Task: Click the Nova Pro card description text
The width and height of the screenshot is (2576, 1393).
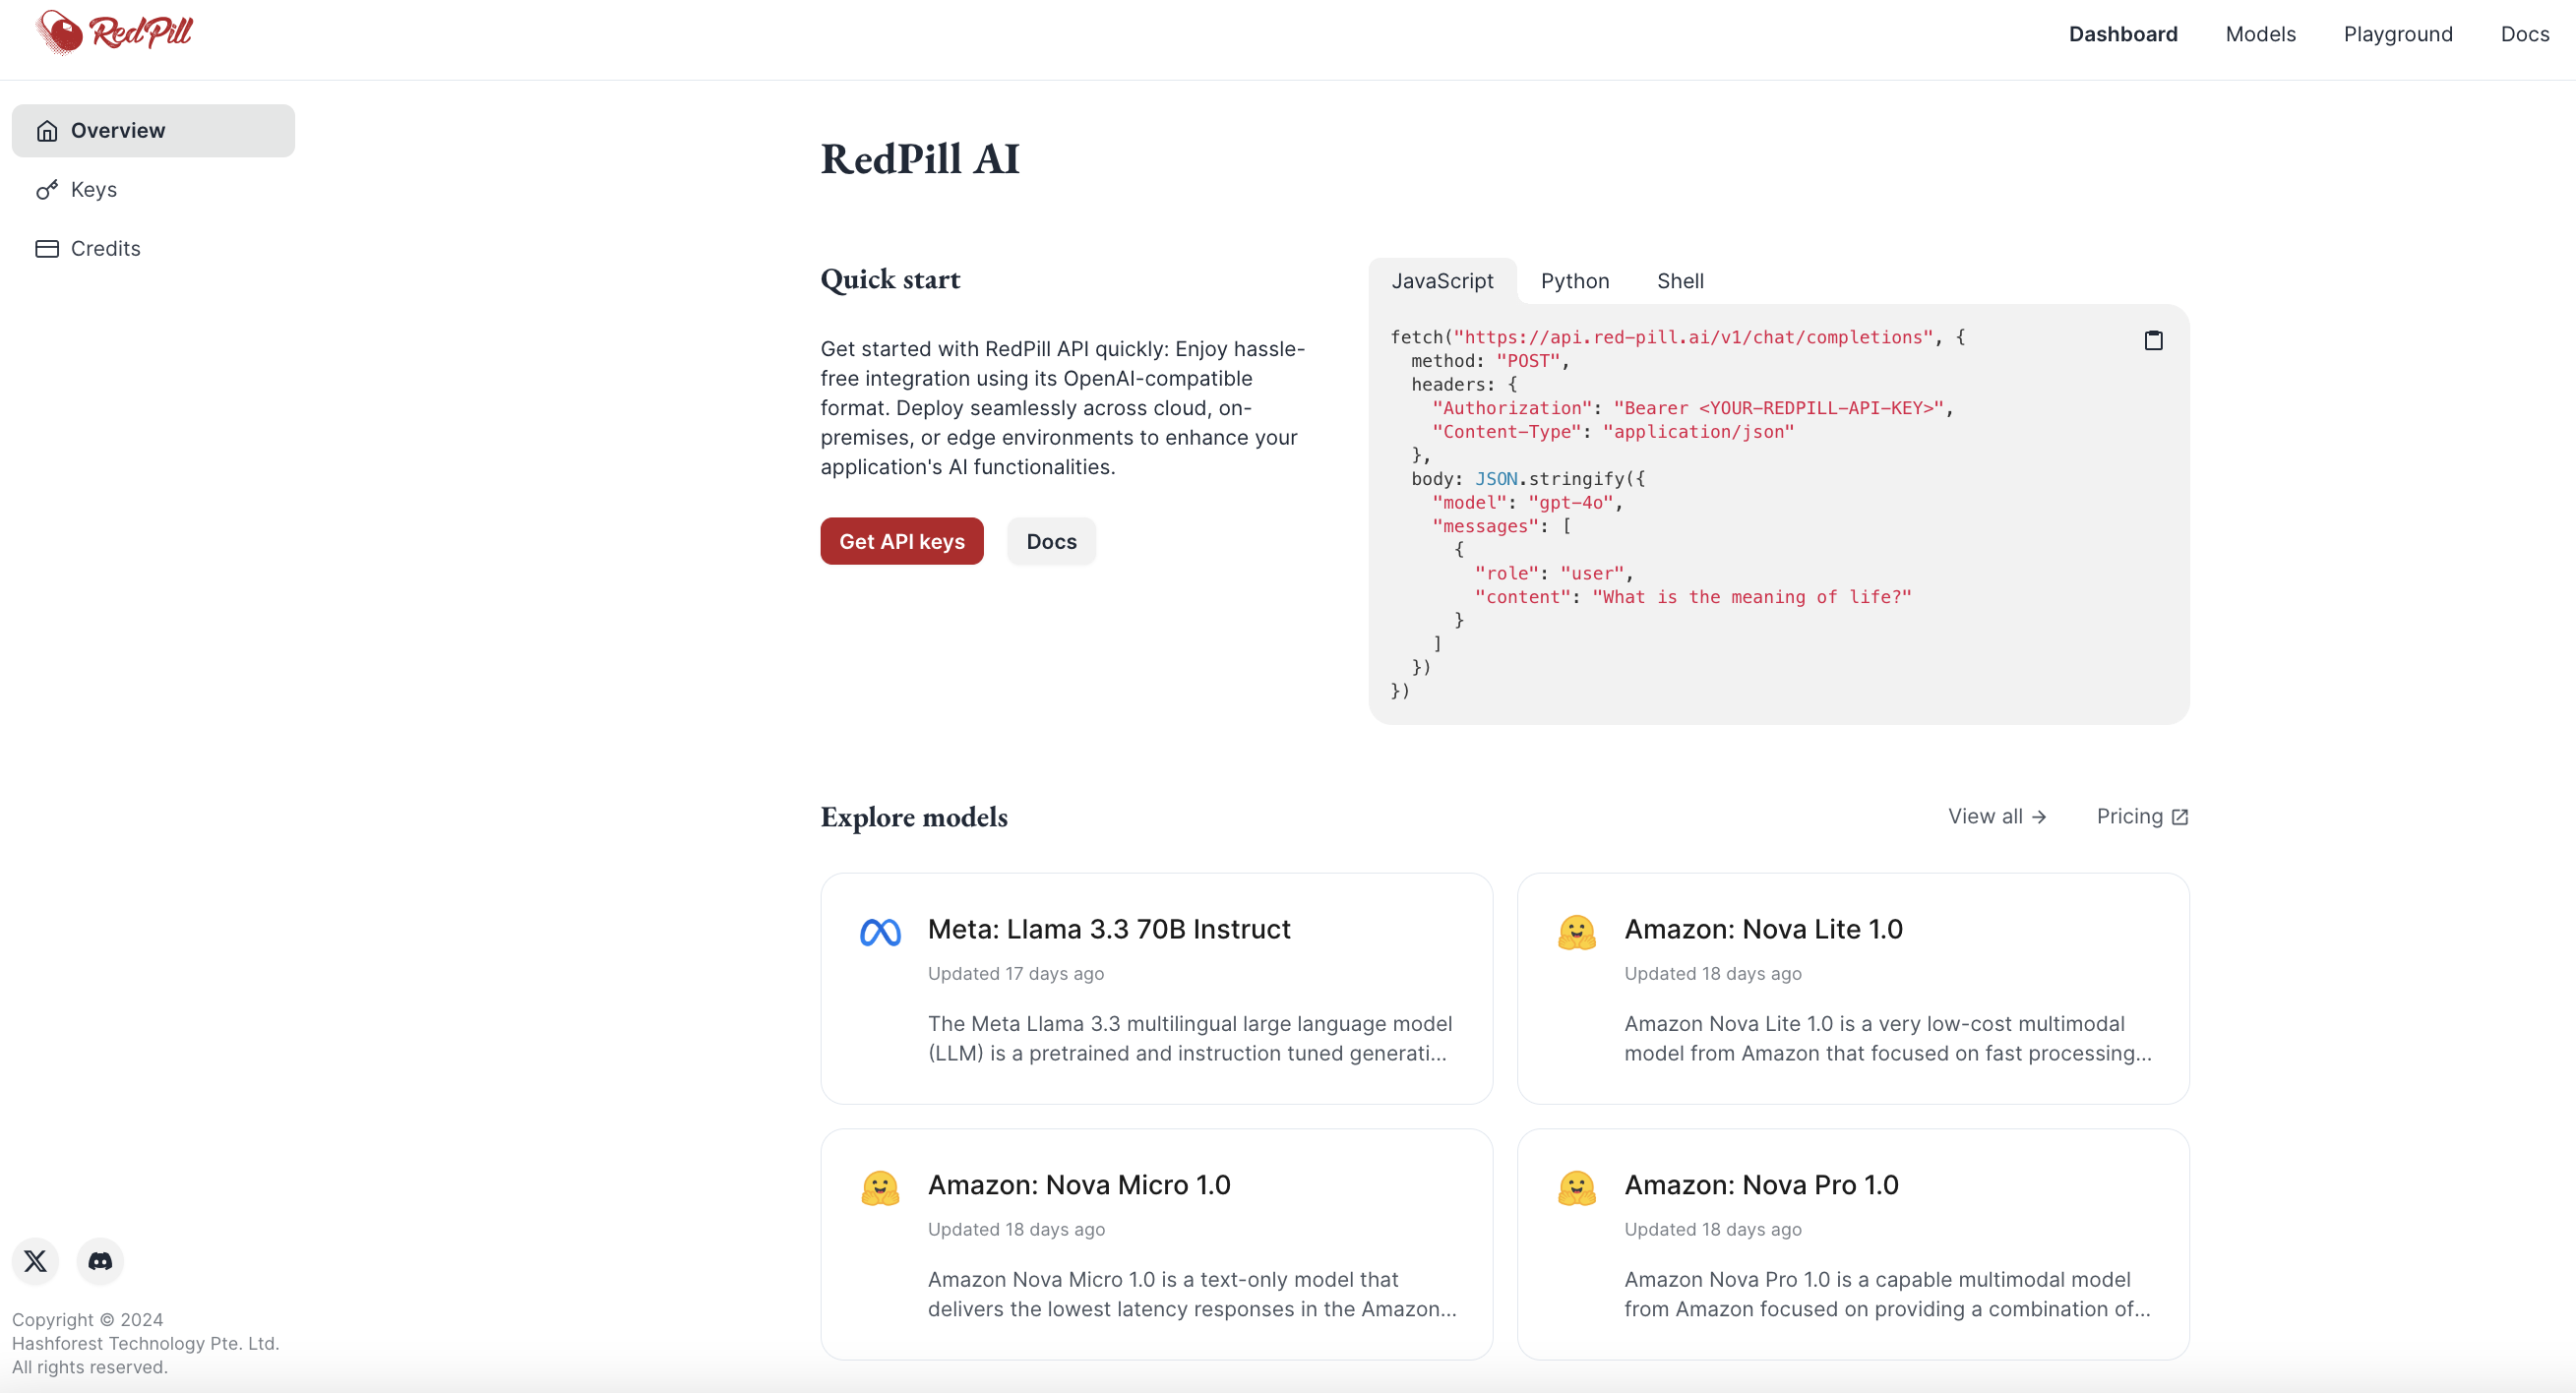Action: pyautogui.click(x=1887, y=1295)
